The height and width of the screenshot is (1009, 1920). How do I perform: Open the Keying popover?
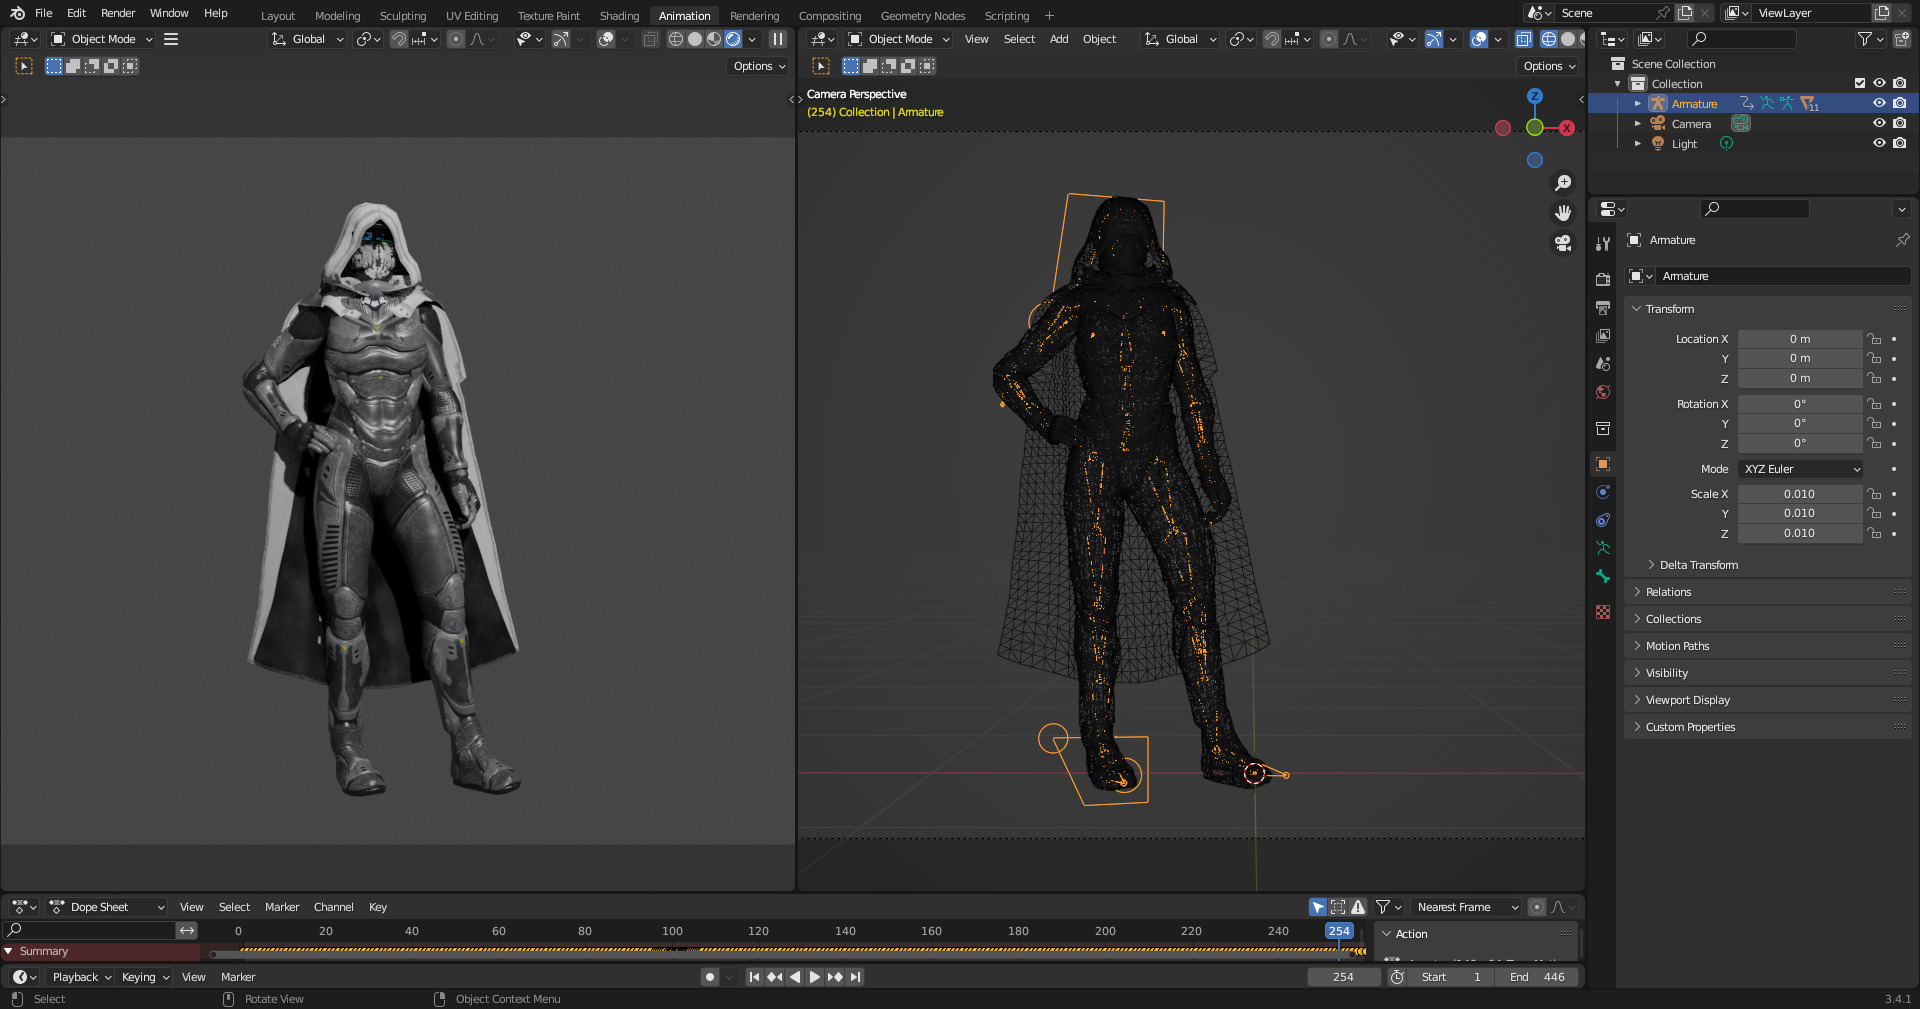(x=145, y=977)
